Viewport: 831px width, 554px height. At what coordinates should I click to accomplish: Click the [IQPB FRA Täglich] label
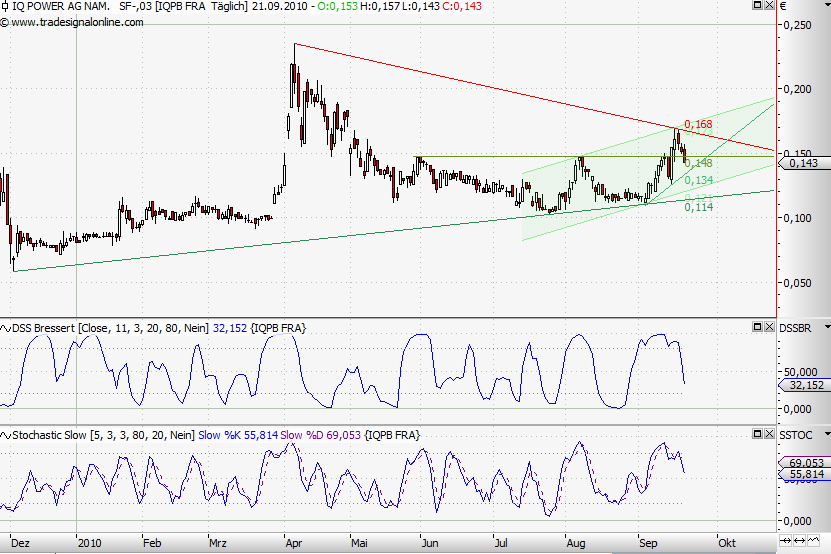201,6
